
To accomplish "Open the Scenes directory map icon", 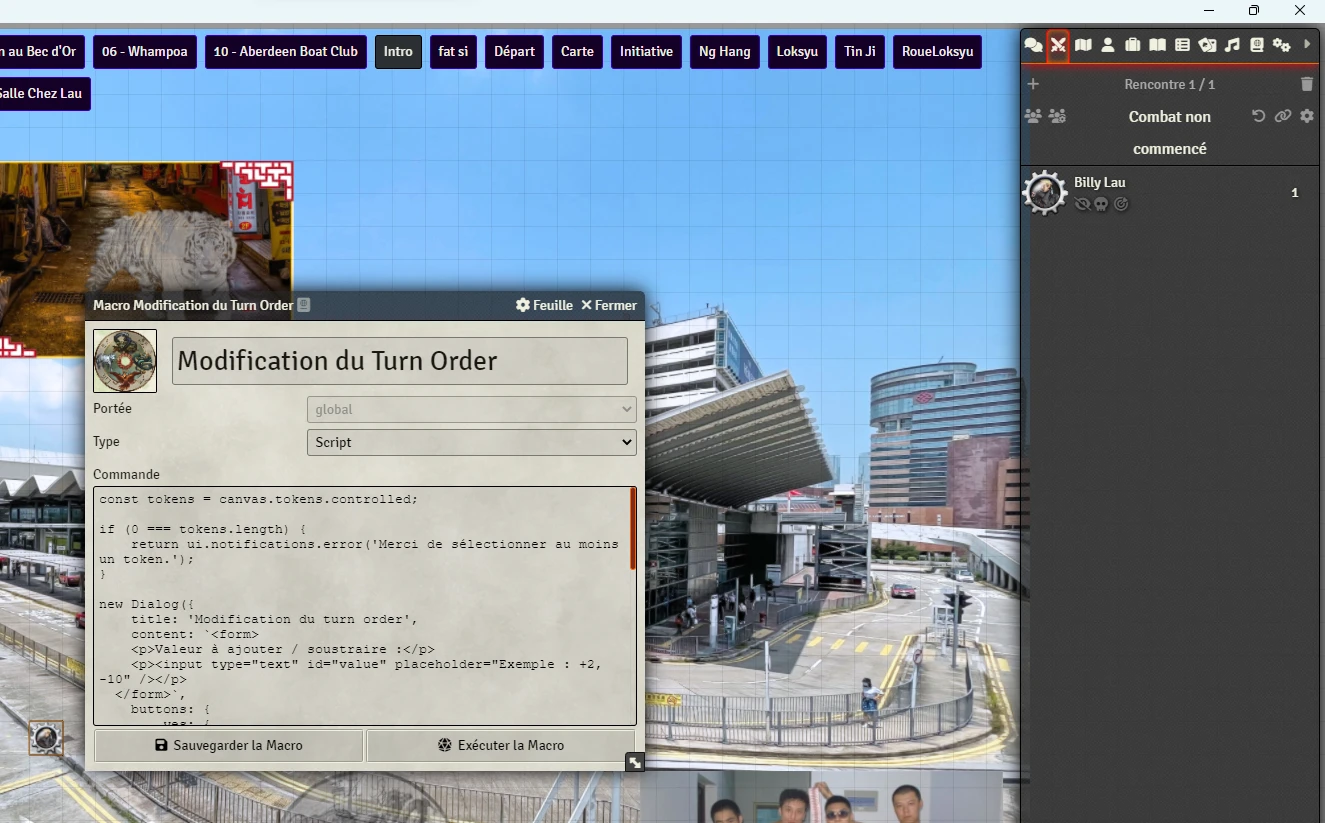I will click(x=1083, y=45).
